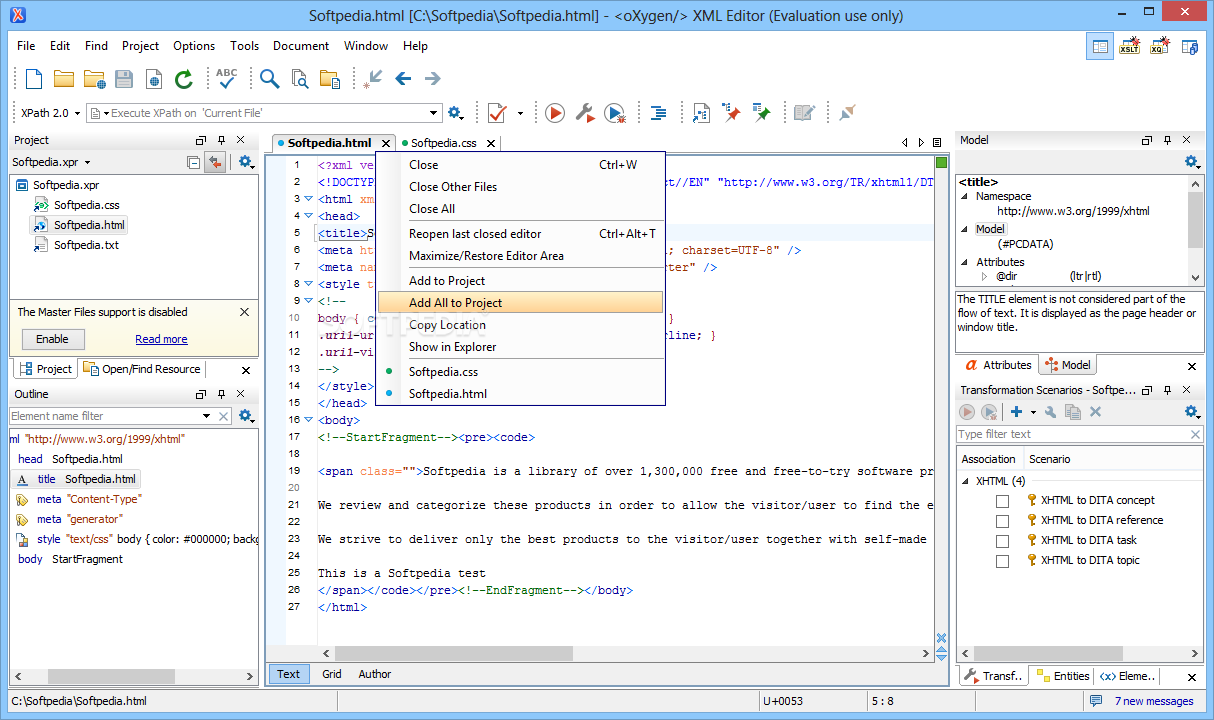
Task: Select Softpedia.txt in project tree
Action: click(x=86, y=245)
